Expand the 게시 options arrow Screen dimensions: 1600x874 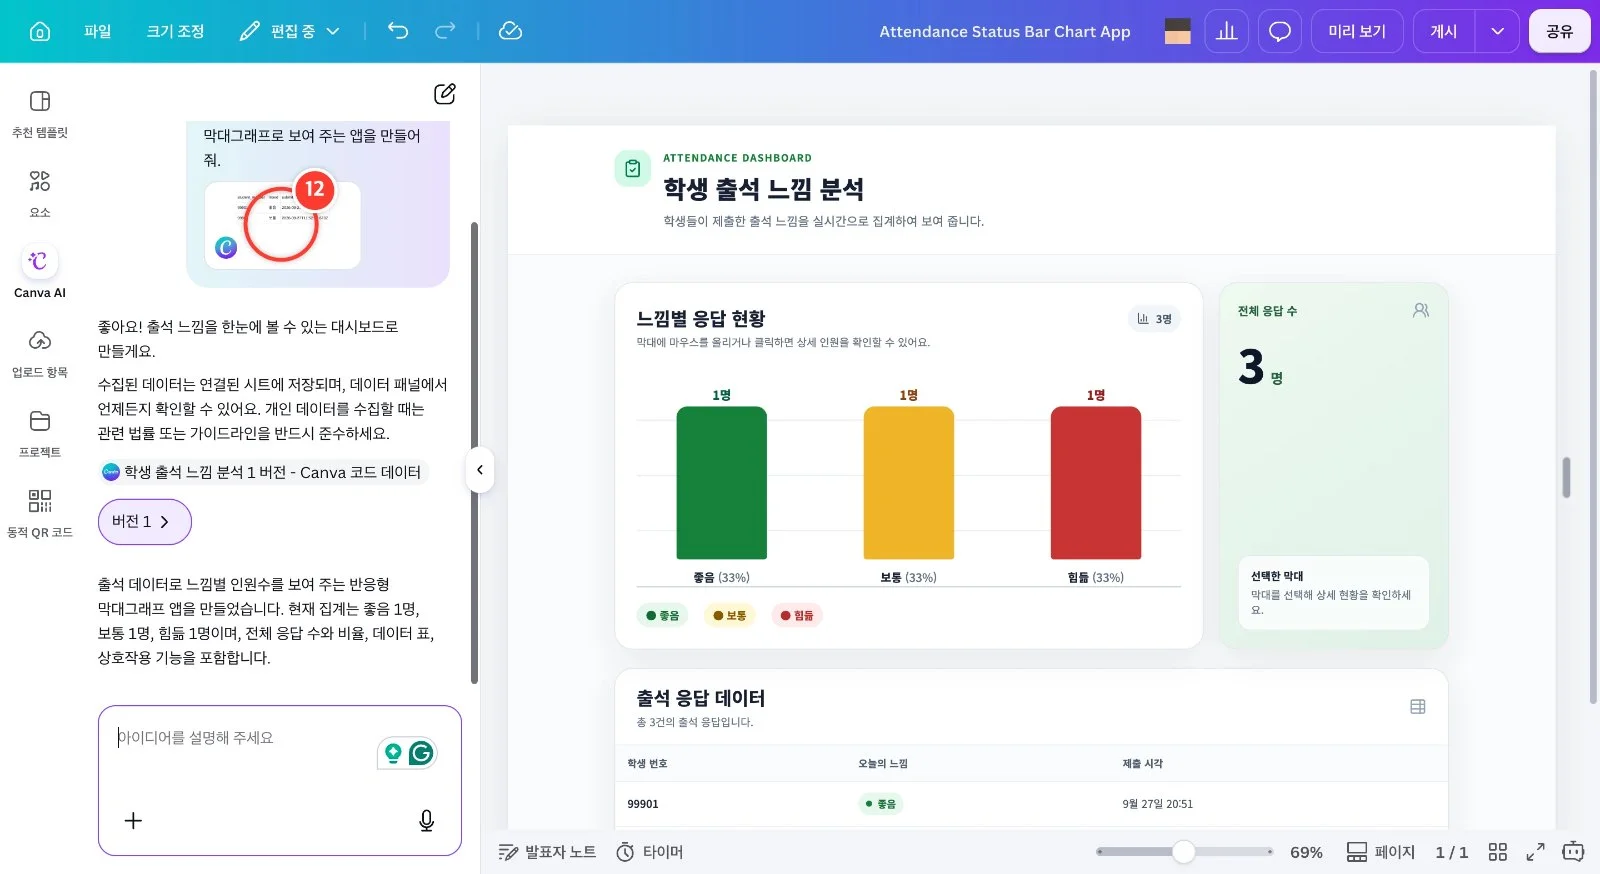click(x=1497, y=31)
